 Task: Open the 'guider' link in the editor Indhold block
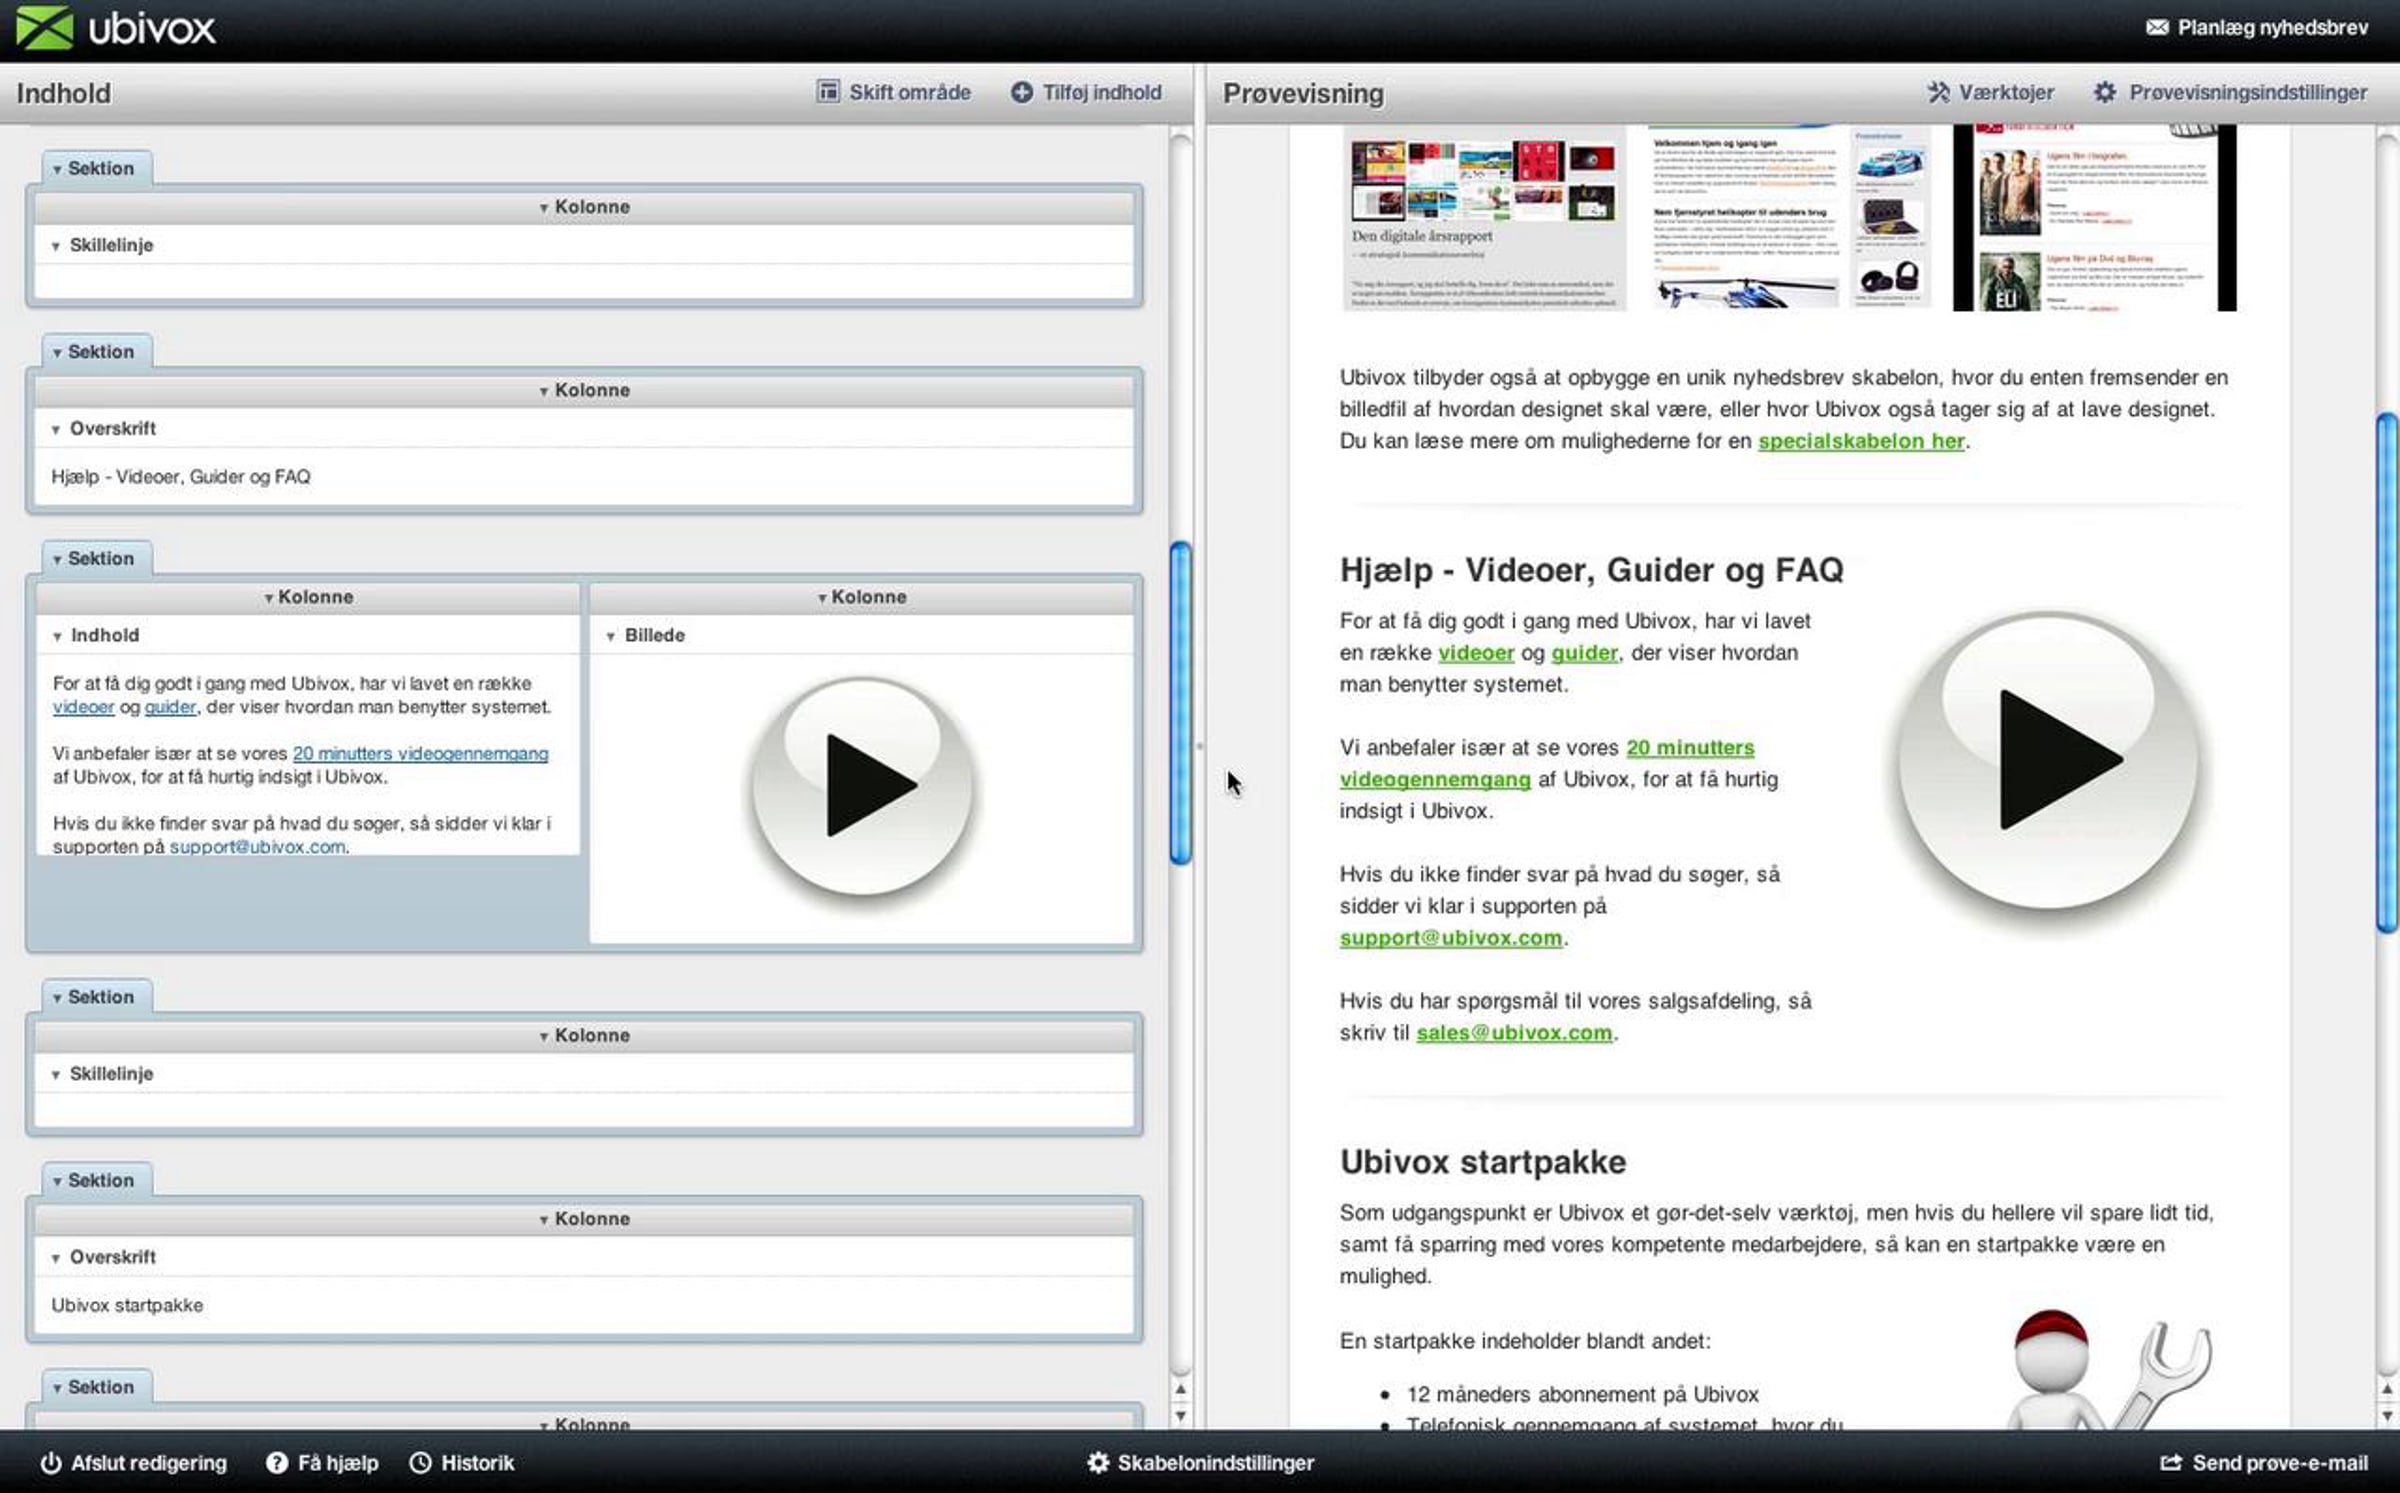click(170, 707)
